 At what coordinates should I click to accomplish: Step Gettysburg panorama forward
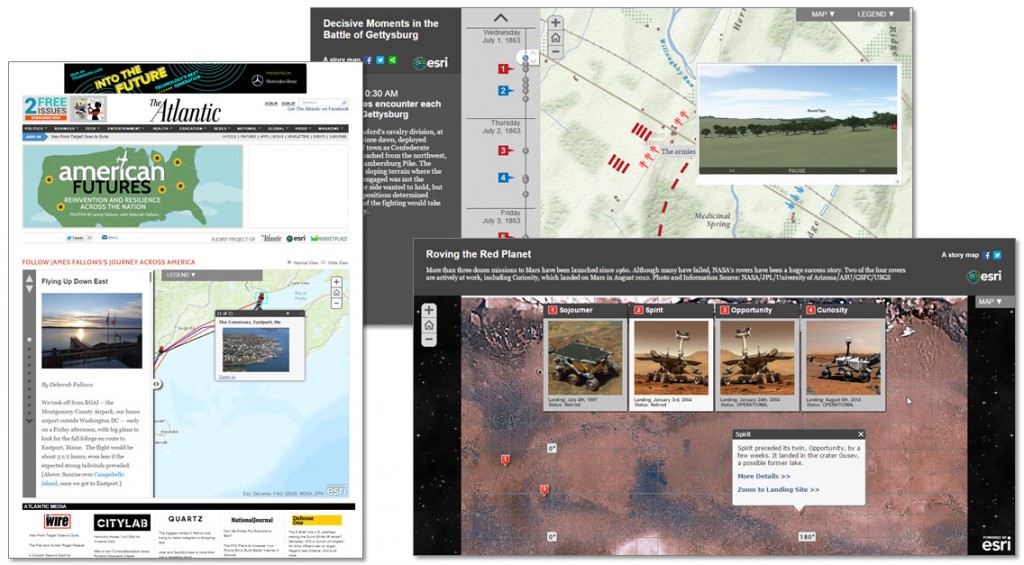point(862,170)
